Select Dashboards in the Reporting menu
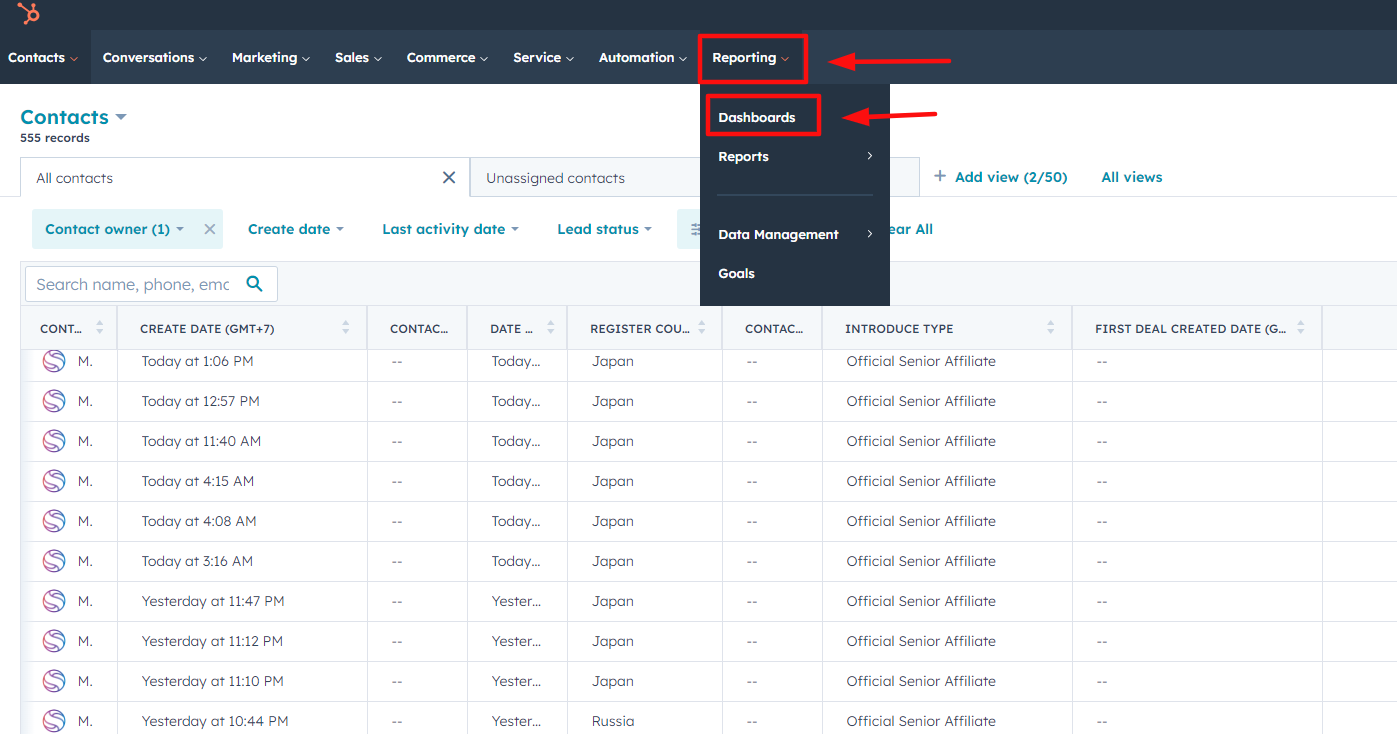This screenshot has height=734, width=1397. coord(757,117)
